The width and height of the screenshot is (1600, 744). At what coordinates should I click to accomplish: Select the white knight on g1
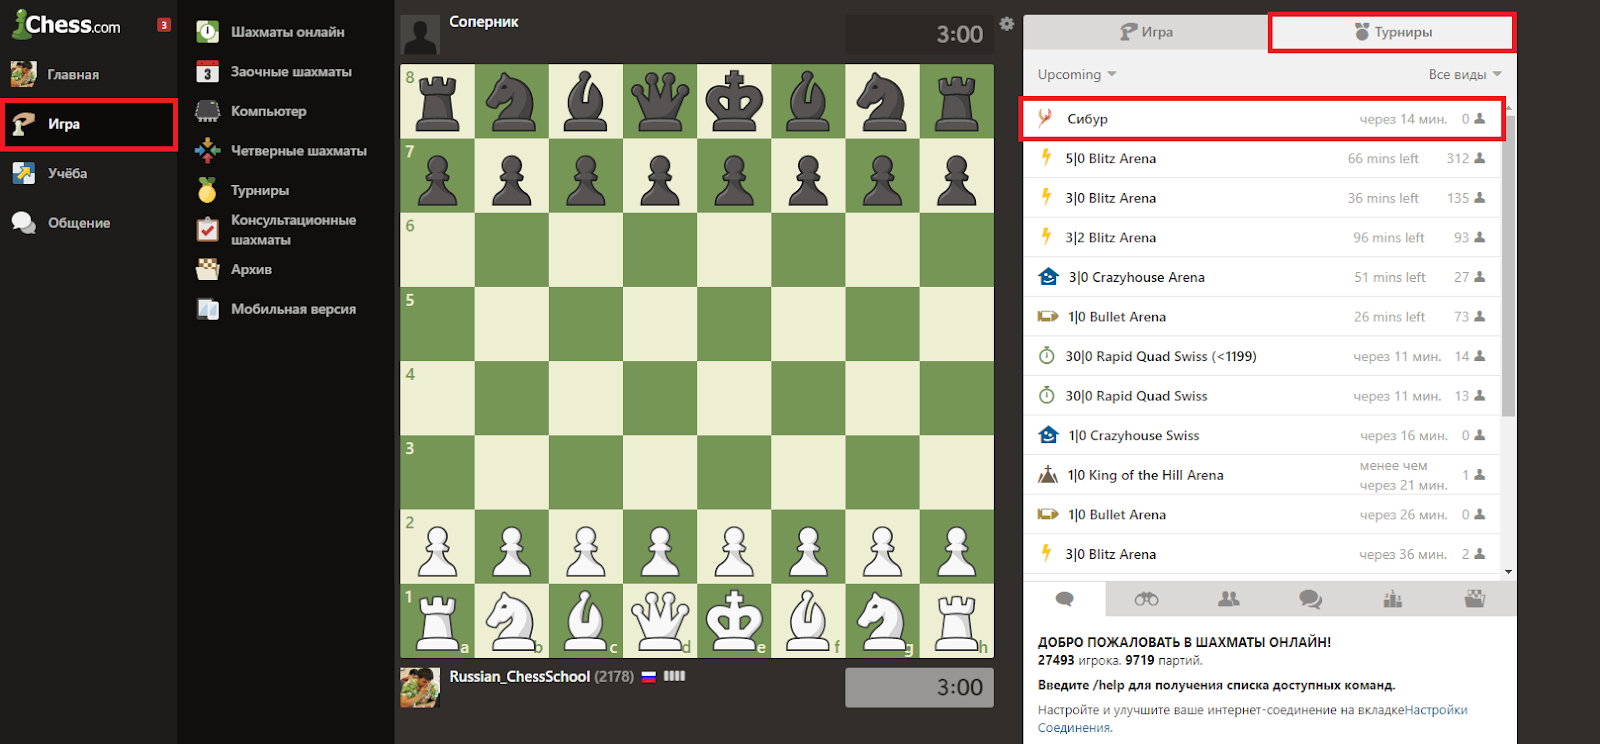[x=882, y=621]
